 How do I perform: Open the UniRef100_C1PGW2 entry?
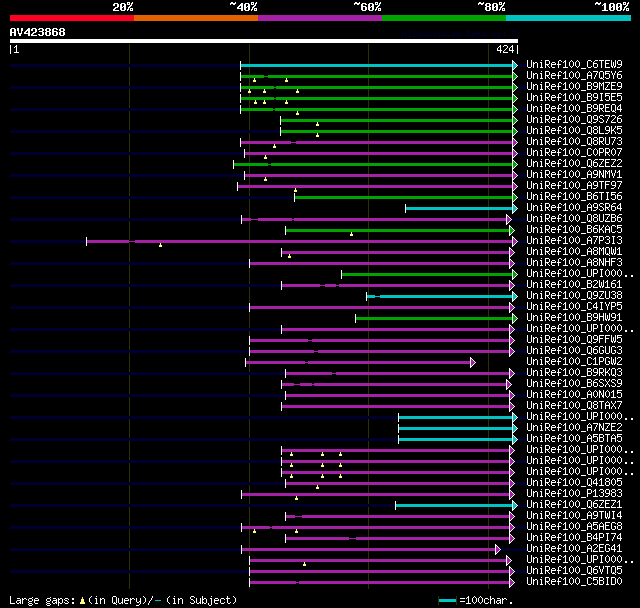[x=574, y=362]
